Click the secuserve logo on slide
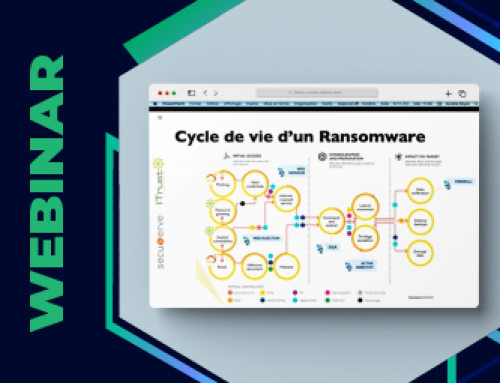 tap(160, 242)
